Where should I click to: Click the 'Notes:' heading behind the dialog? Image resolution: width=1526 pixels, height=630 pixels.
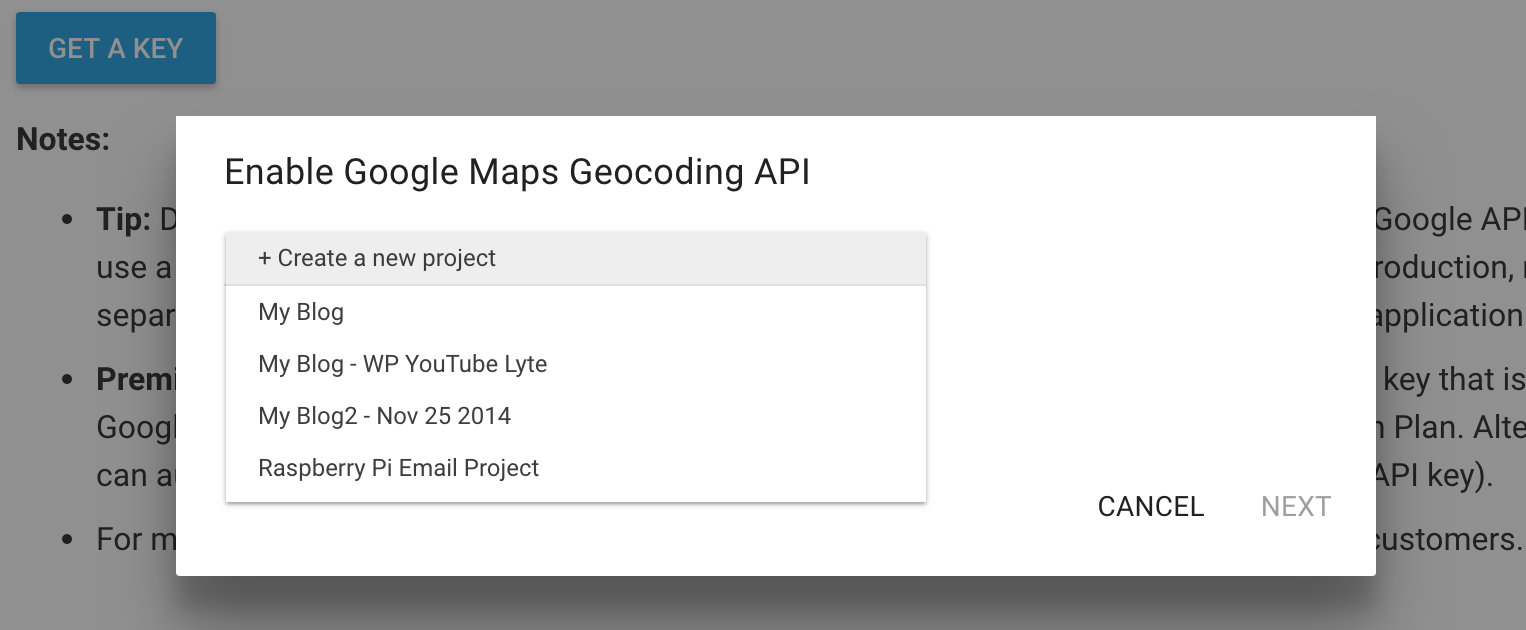pyautogui.click(x=63, y=139)
